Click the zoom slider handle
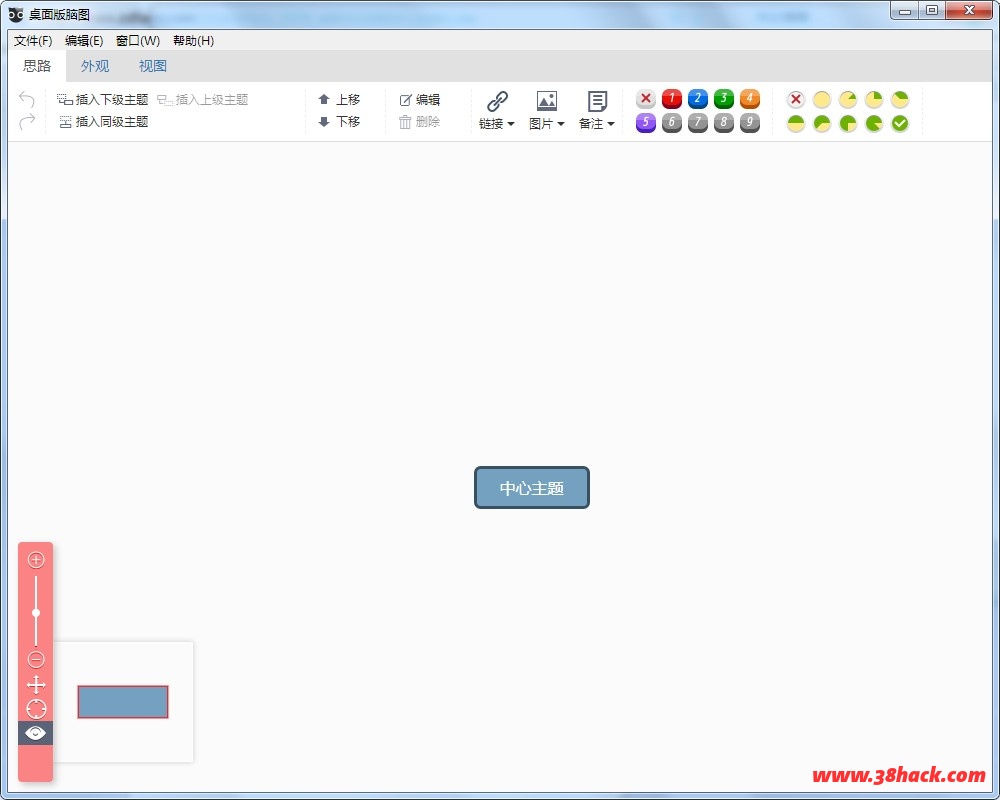Image resolution: width=1000 pixels, height=800 pixels. (36, 612)
